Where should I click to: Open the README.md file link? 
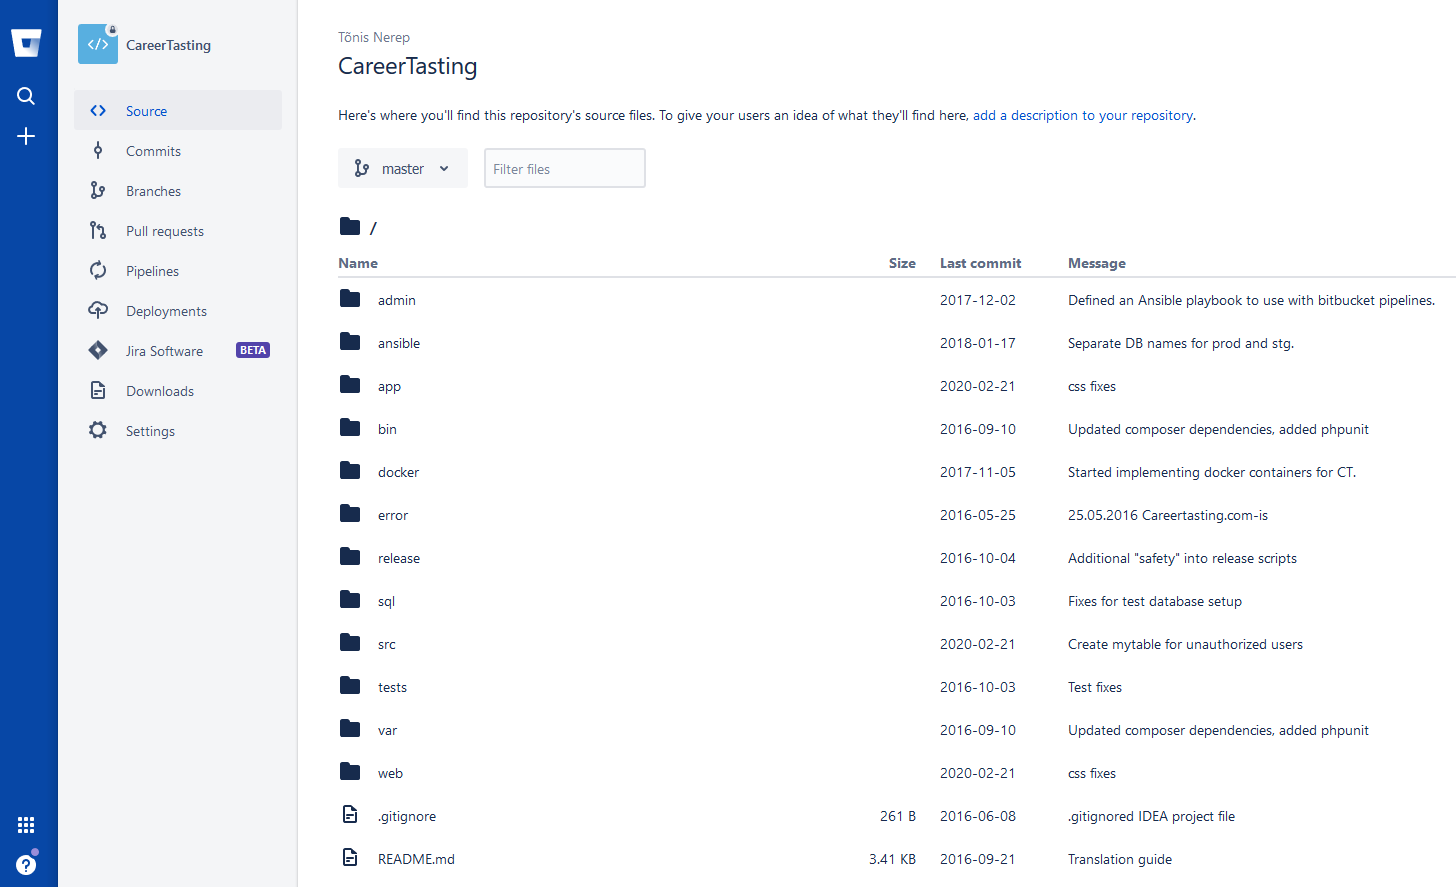pyautogui.click(x=416, y=859)
